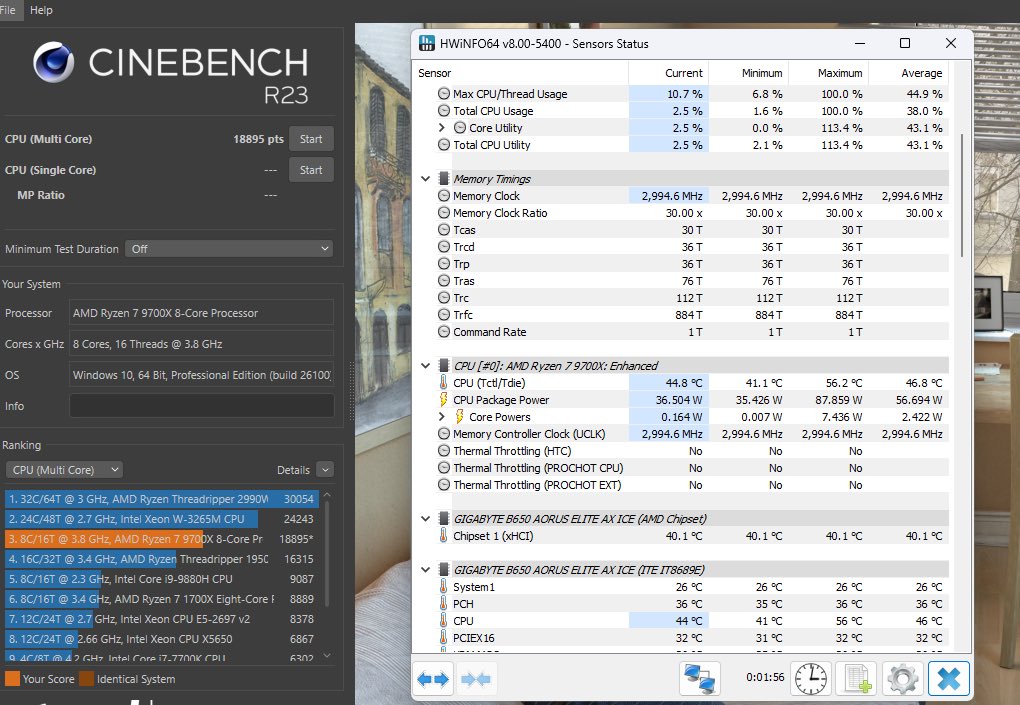
Task: Click the Info input field
Action: click(x=202, y=406)
